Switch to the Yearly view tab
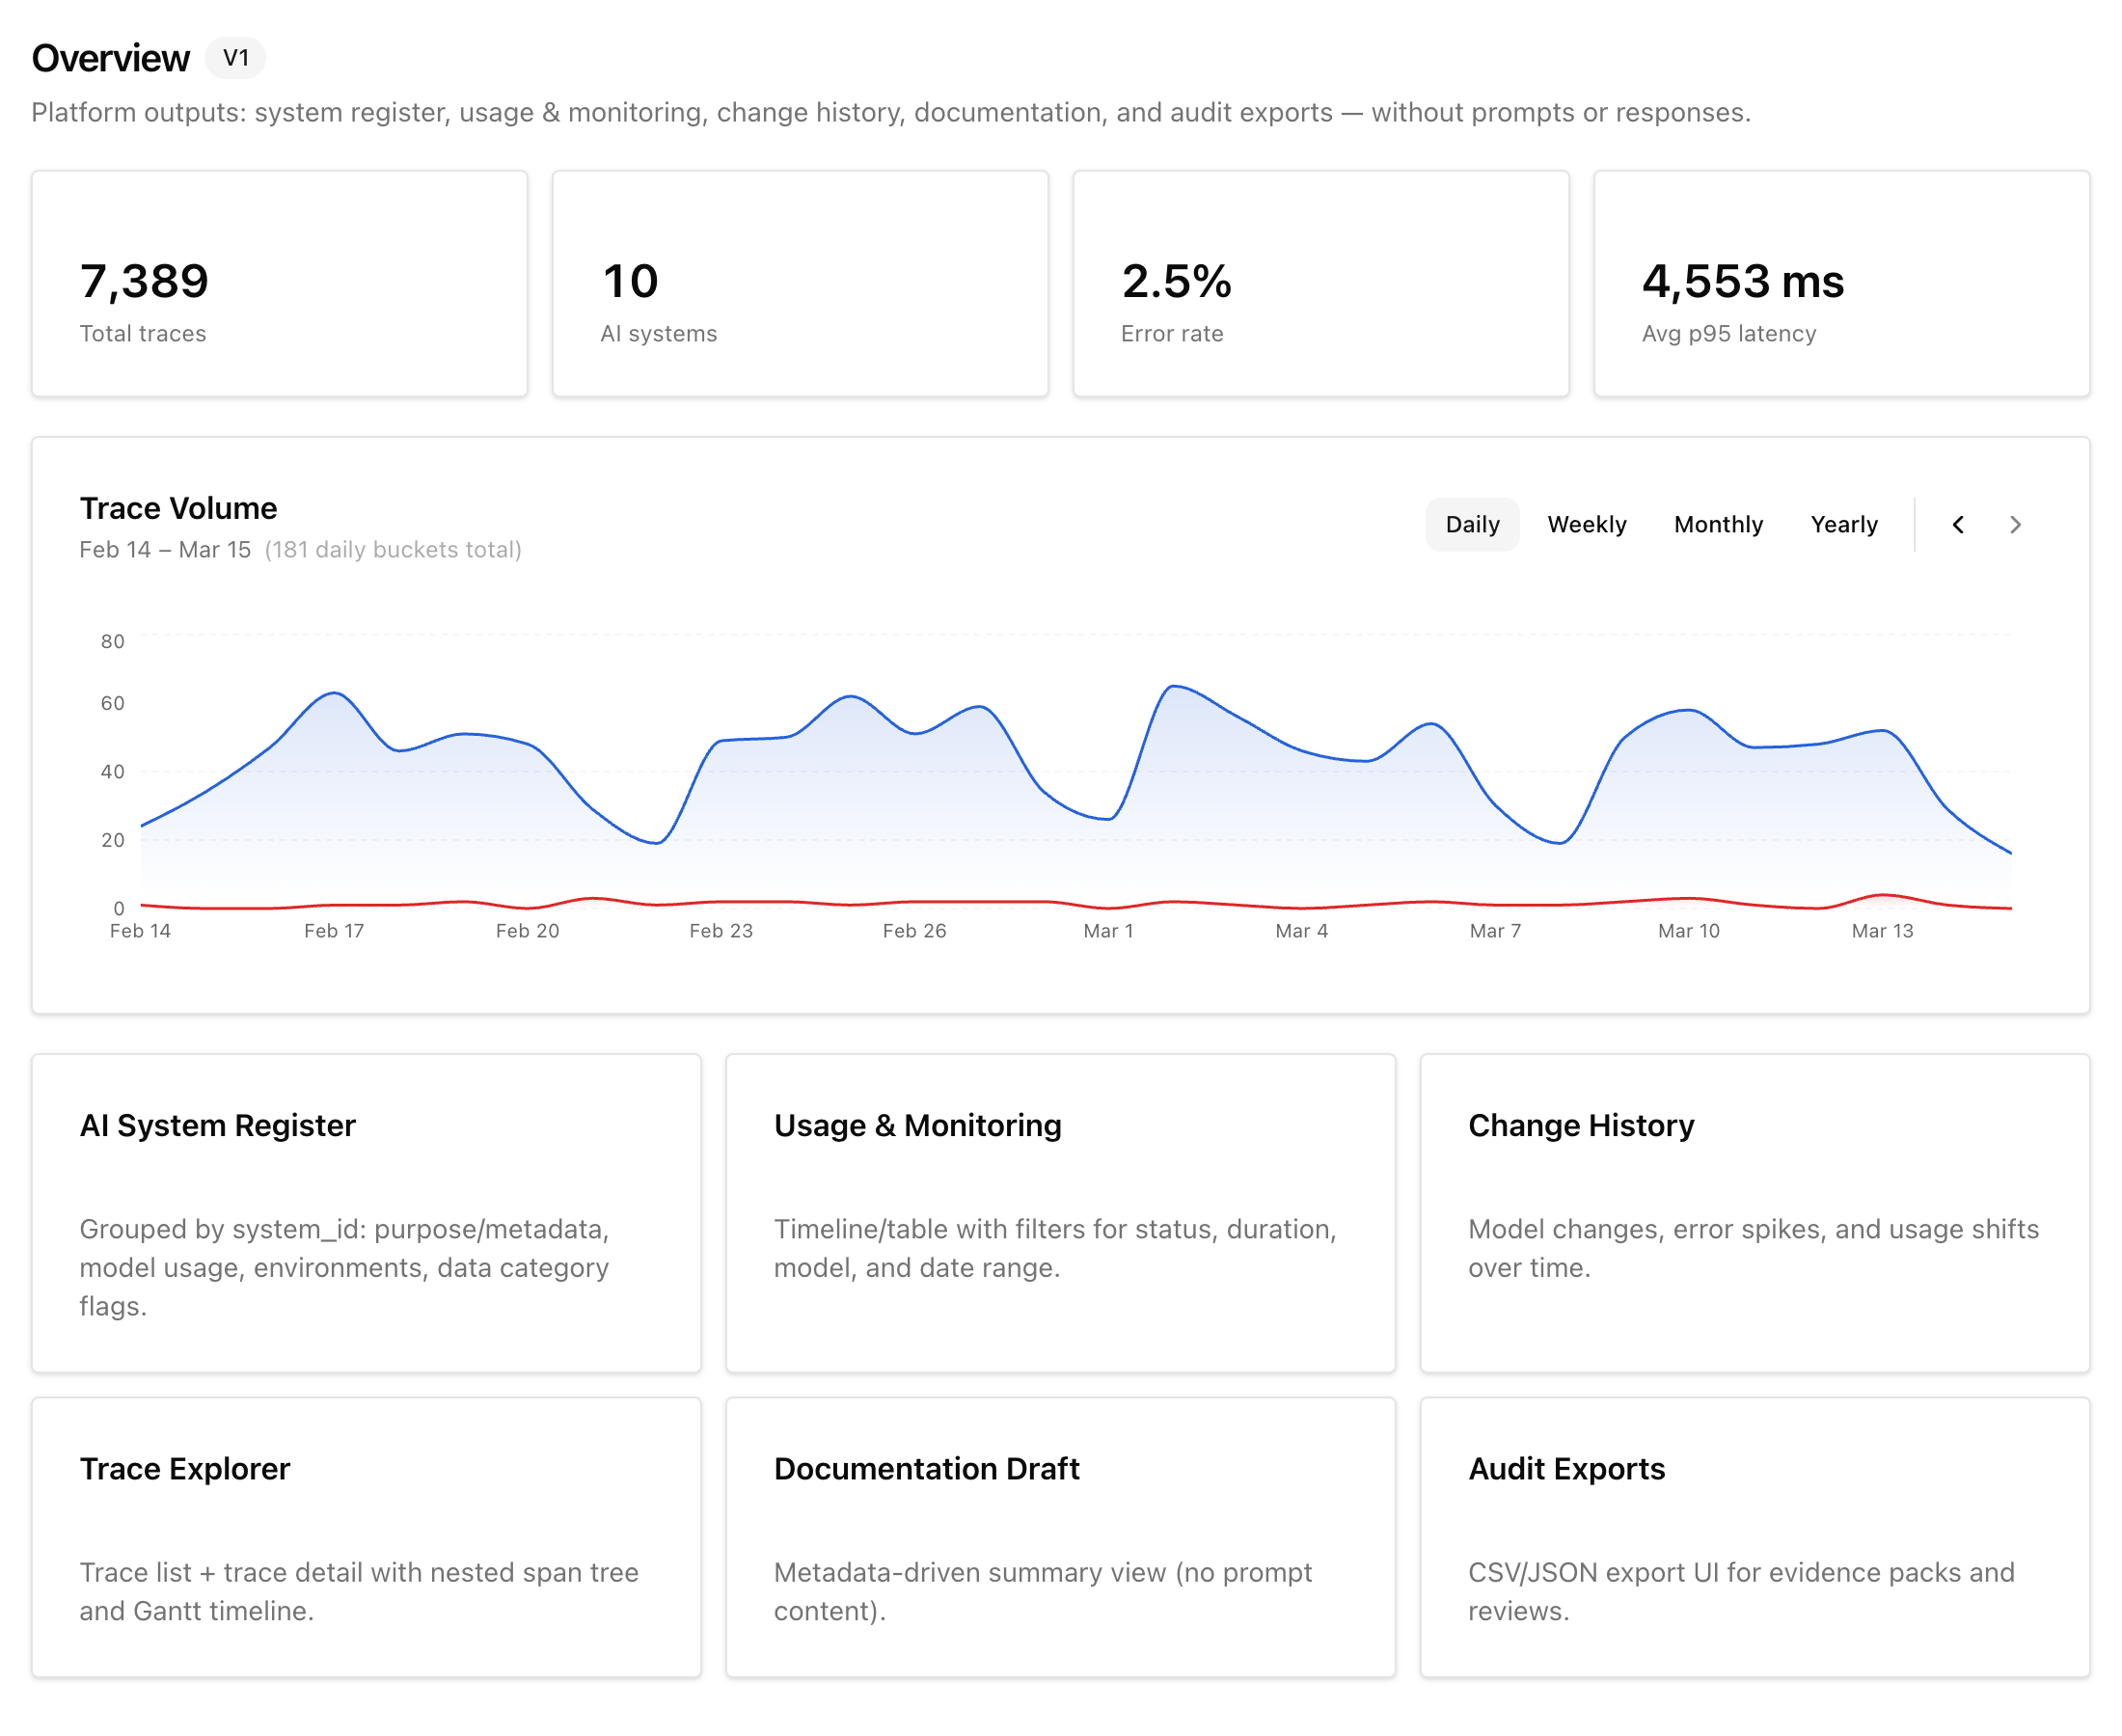This screenshot has width=2122, height=1736. (x=1843, y=524)
